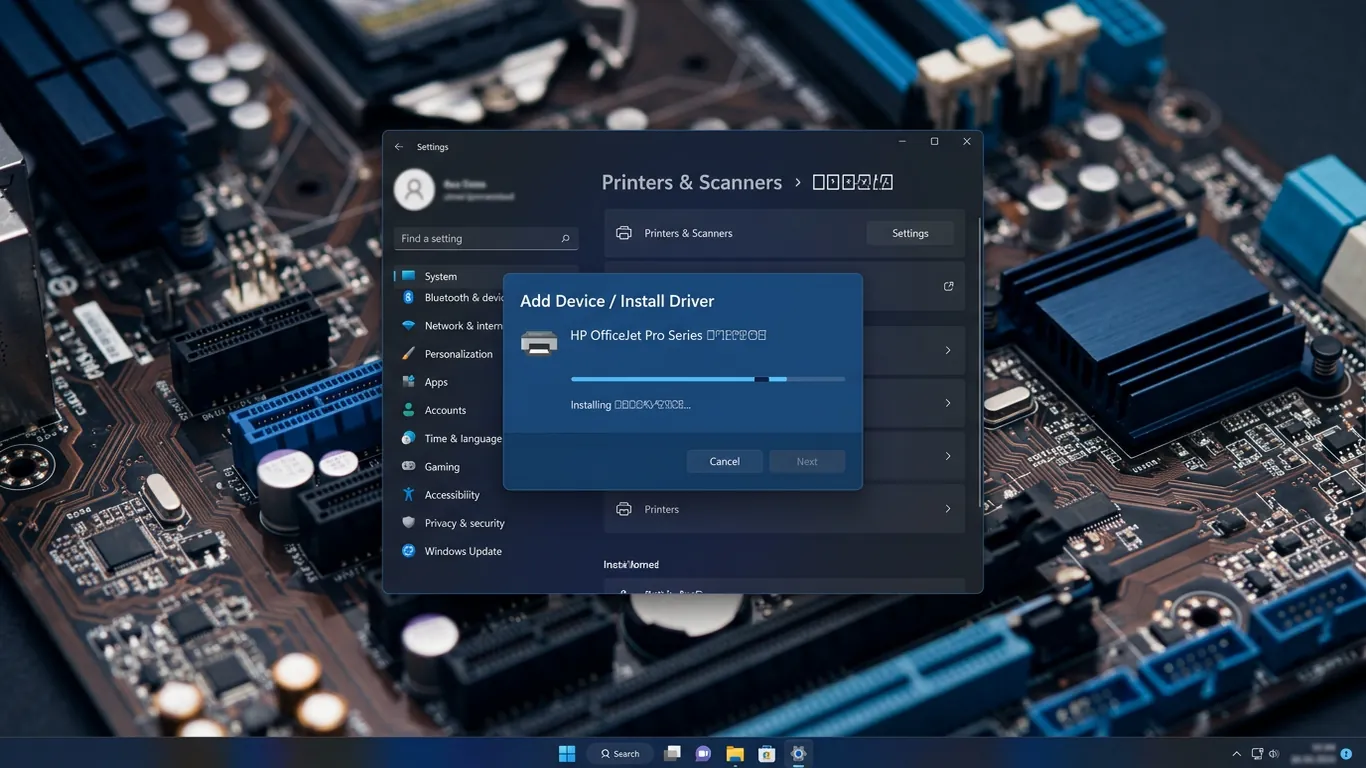This screenshot has width=1366, height=768.
Task: Click the magnifier icon in Find a setting
Action: [x=565, y=239]
